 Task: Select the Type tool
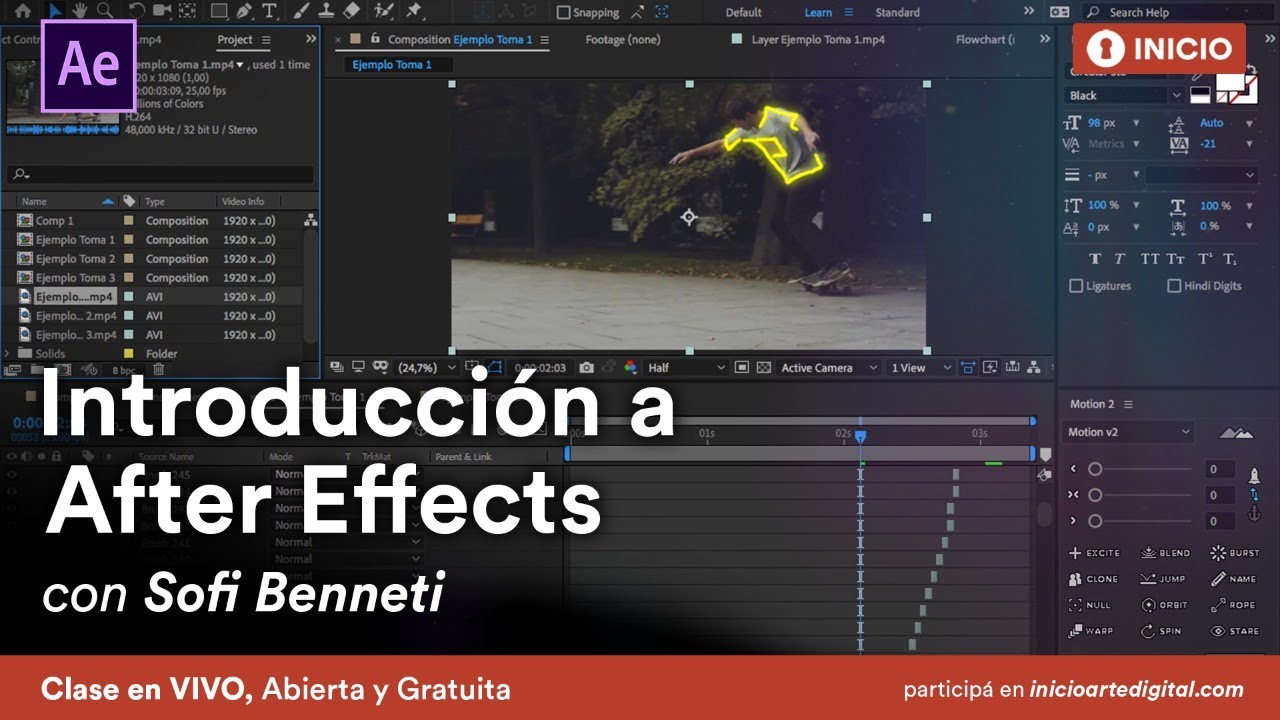(269, 11)
